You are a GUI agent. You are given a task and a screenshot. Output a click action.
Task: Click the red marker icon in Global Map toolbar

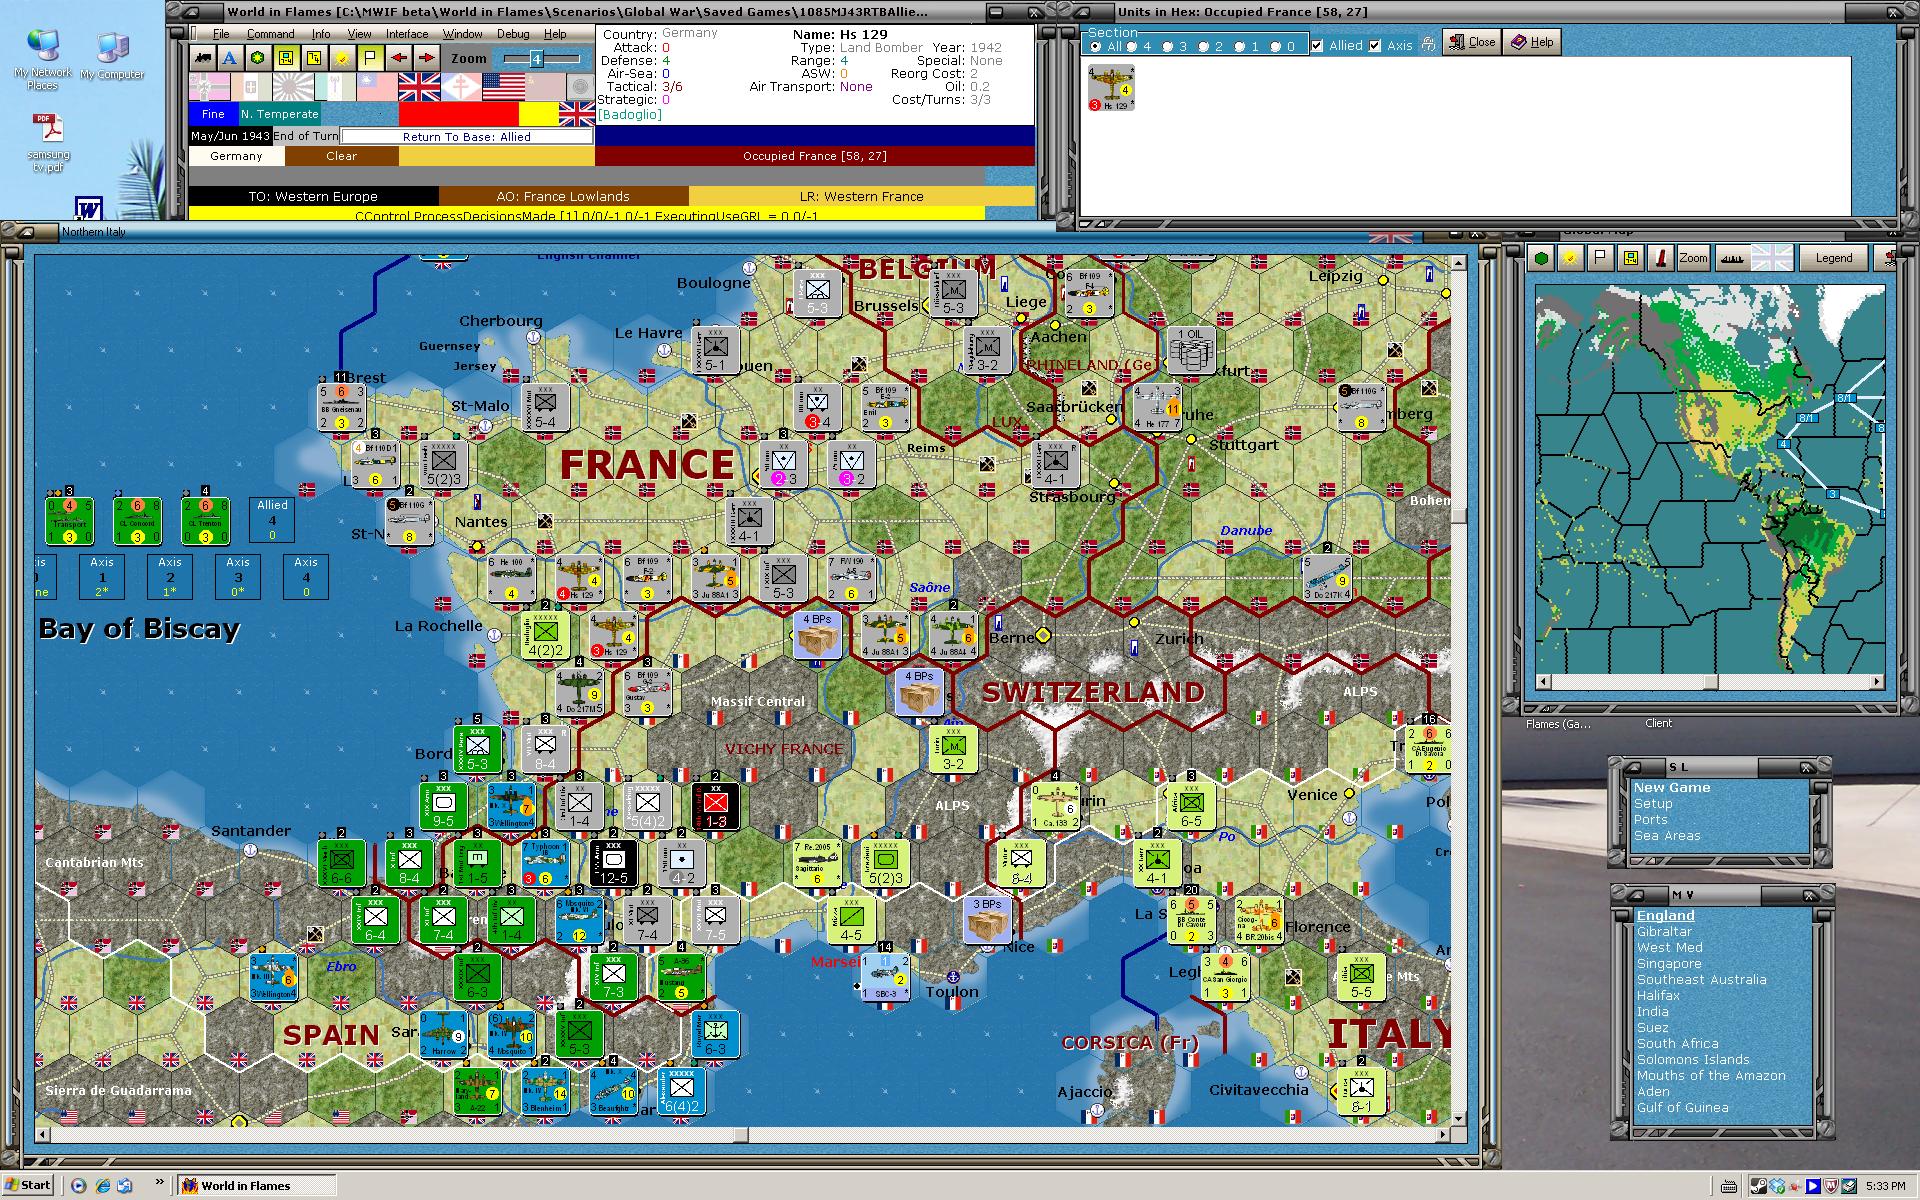pos(1661,258)
